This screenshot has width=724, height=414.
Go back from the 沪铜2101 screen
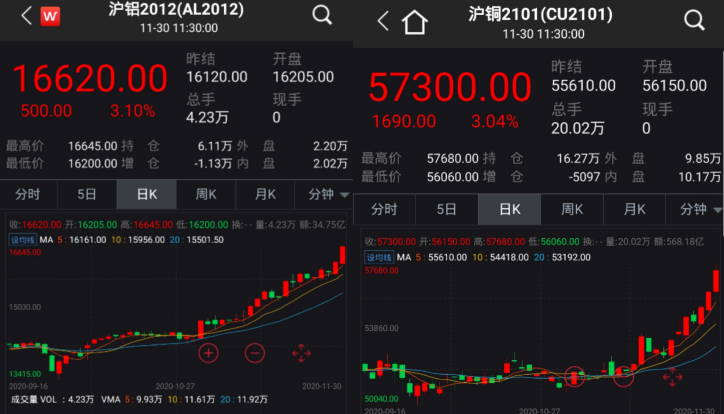point(383,21)
